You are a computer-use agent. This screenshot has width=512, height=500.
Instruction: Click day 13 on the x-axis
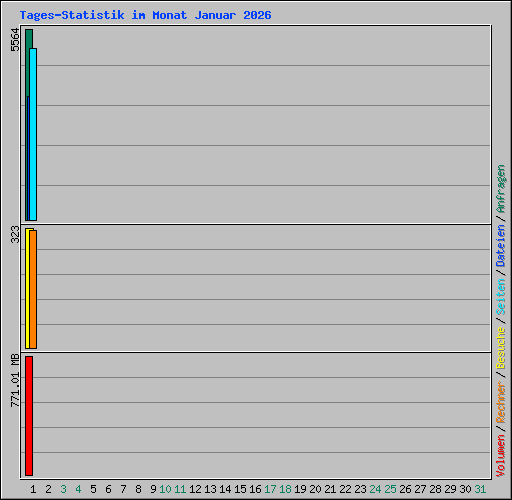tap(210, 489)
